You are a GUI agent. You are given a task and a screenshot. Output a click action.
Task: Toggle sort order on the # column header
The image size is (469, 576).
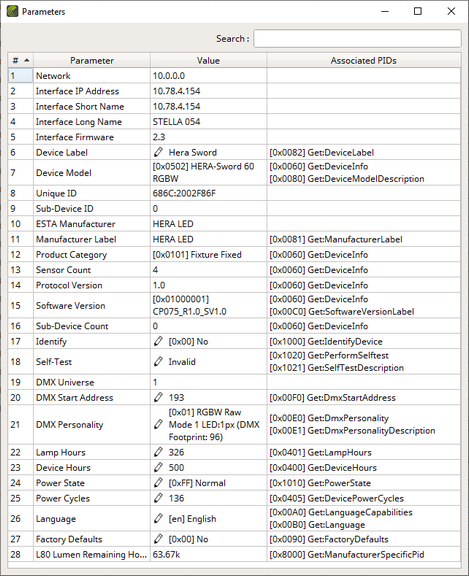point(21,60)
